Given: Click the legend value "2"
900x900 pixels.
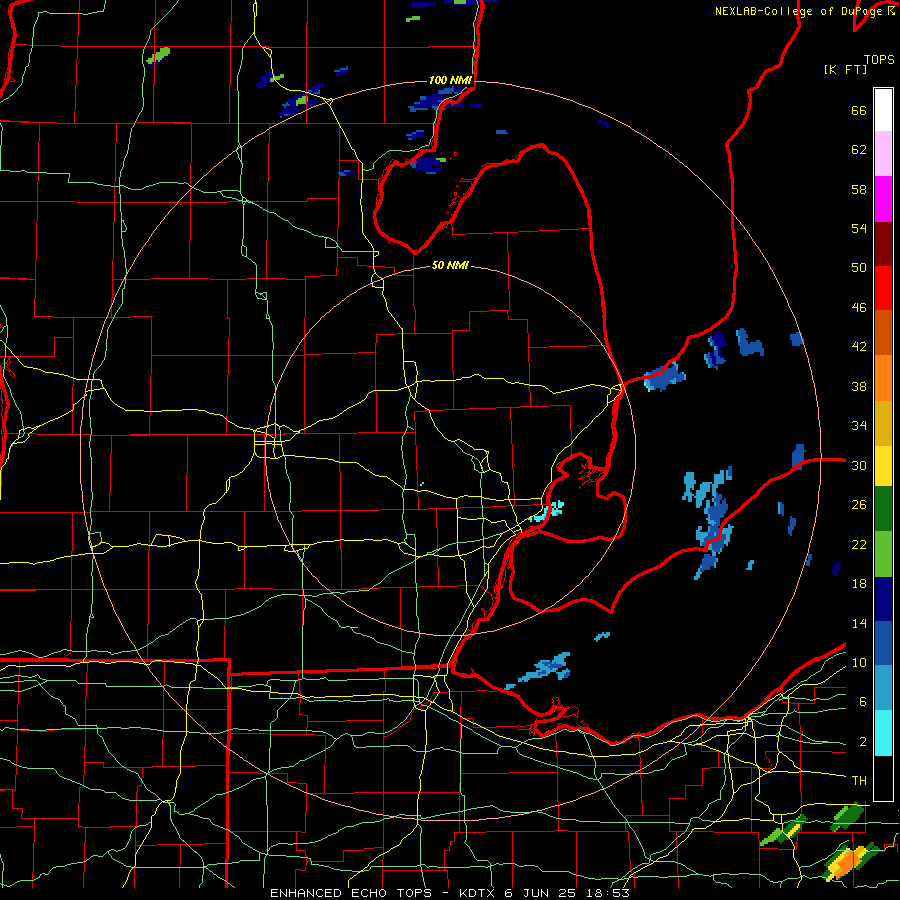Looking at the screenshot, I should pos(862,742).
